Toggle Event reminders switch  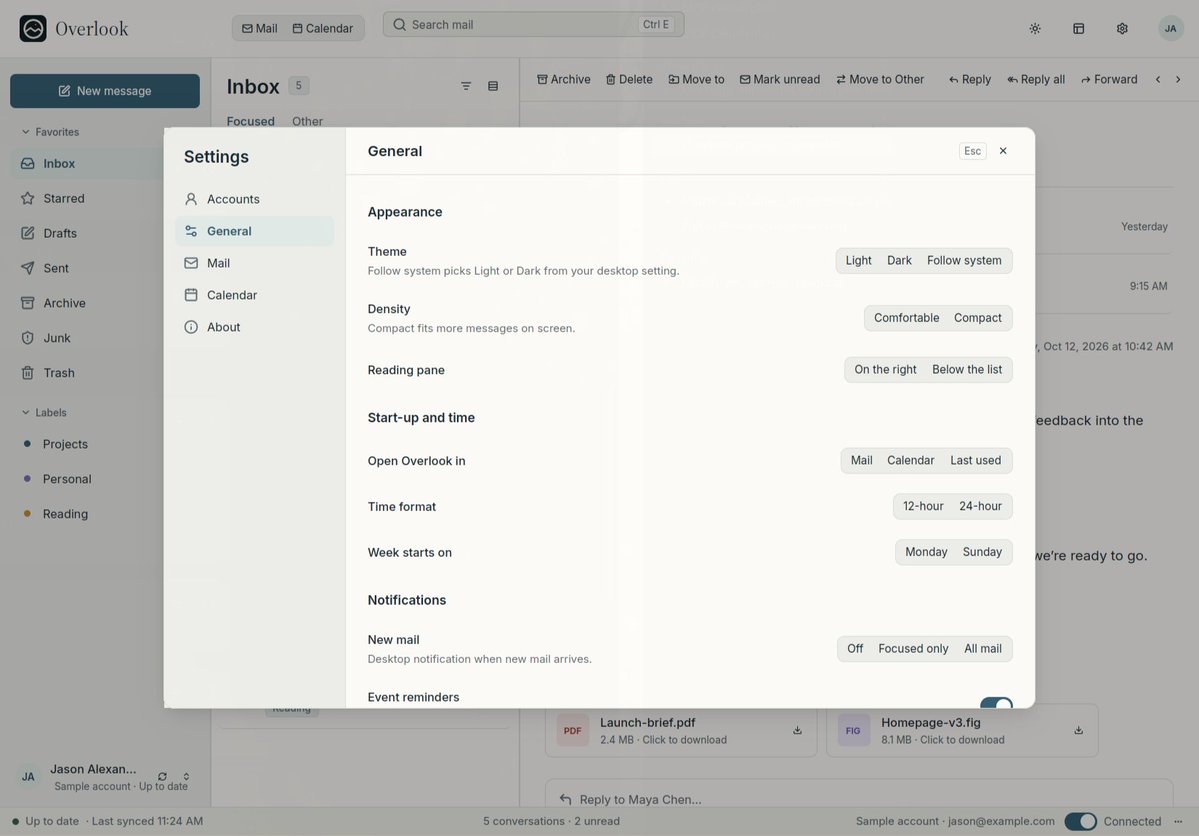click(996, 703)
